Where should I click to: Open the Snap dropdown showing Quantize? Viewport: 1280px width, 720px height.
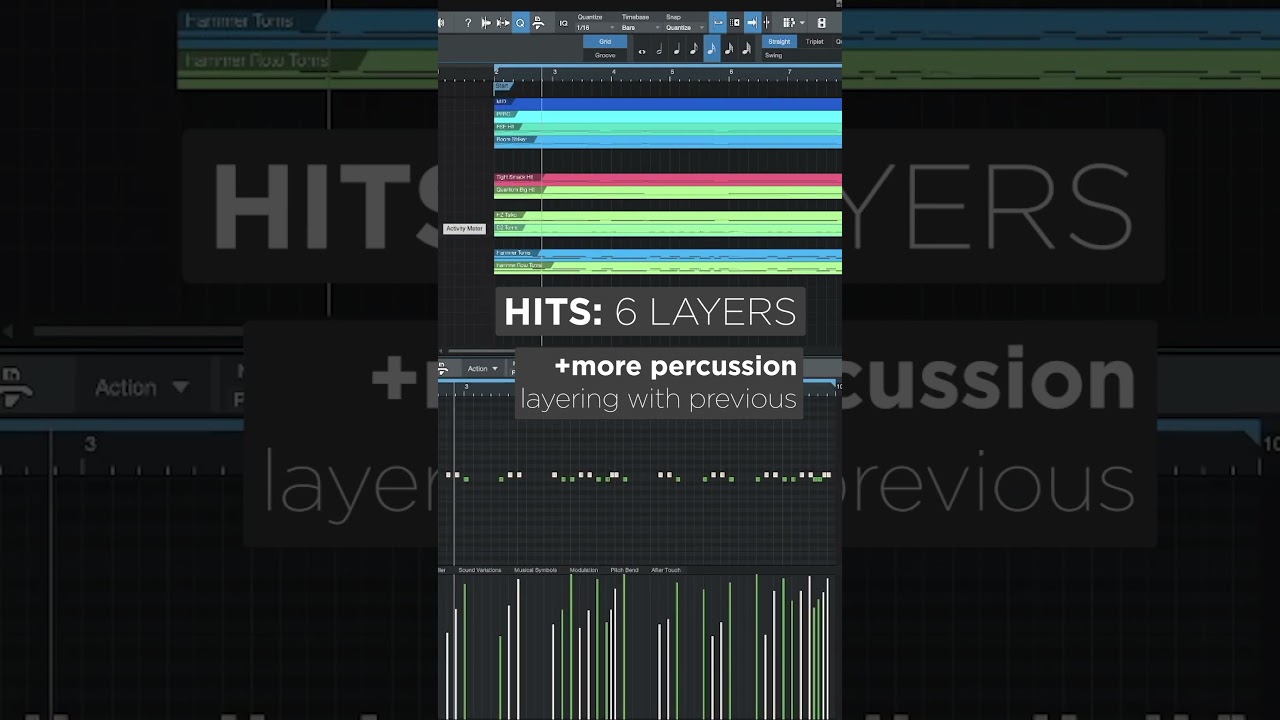click(x=685, y=28)
